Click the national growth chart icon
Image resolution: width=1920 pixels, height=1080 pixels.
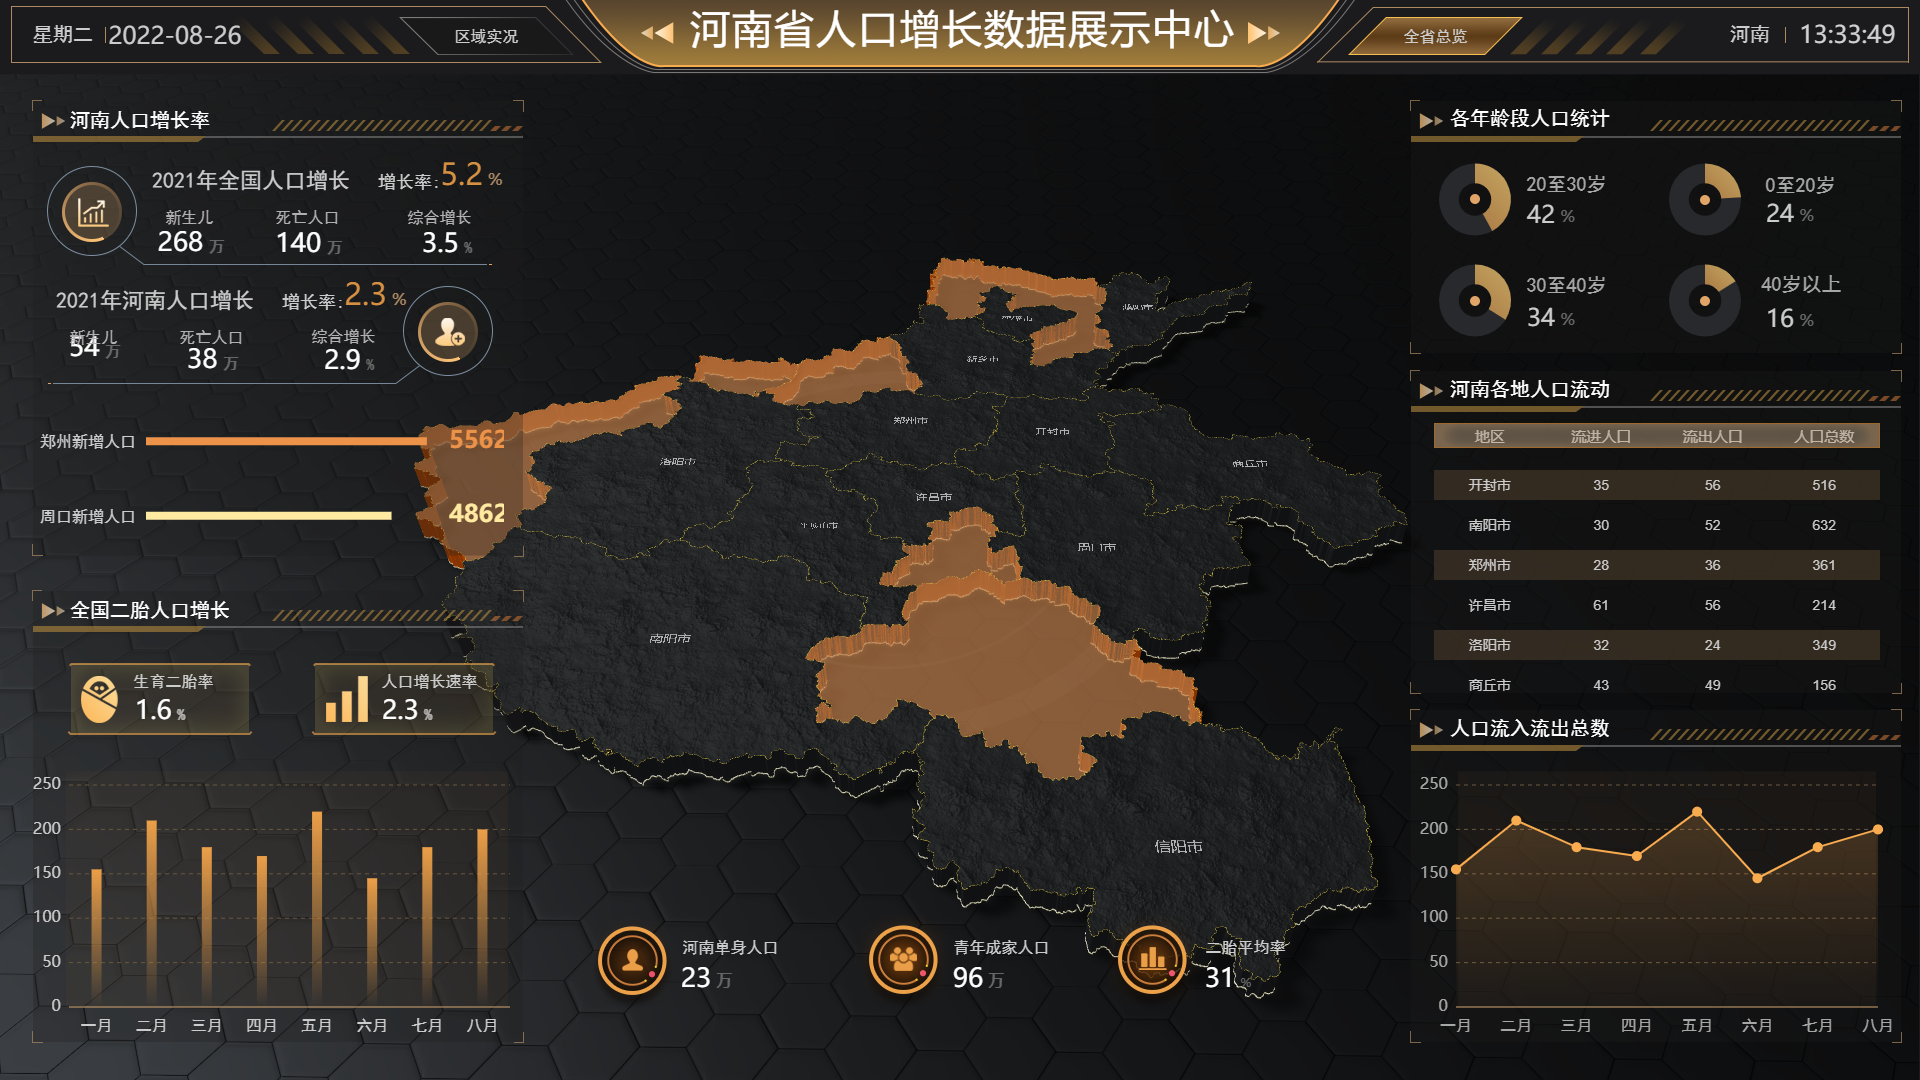(92, 212)
